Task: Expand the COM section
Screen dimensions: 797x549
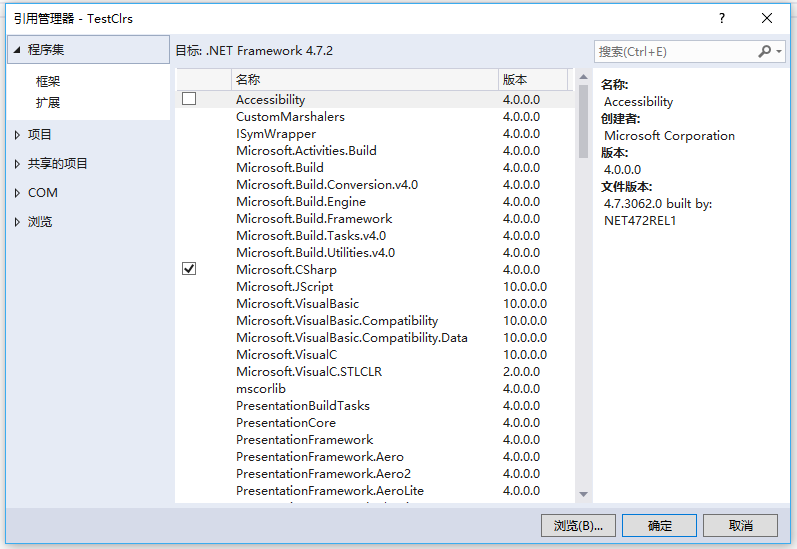Action: pos(17,193)
